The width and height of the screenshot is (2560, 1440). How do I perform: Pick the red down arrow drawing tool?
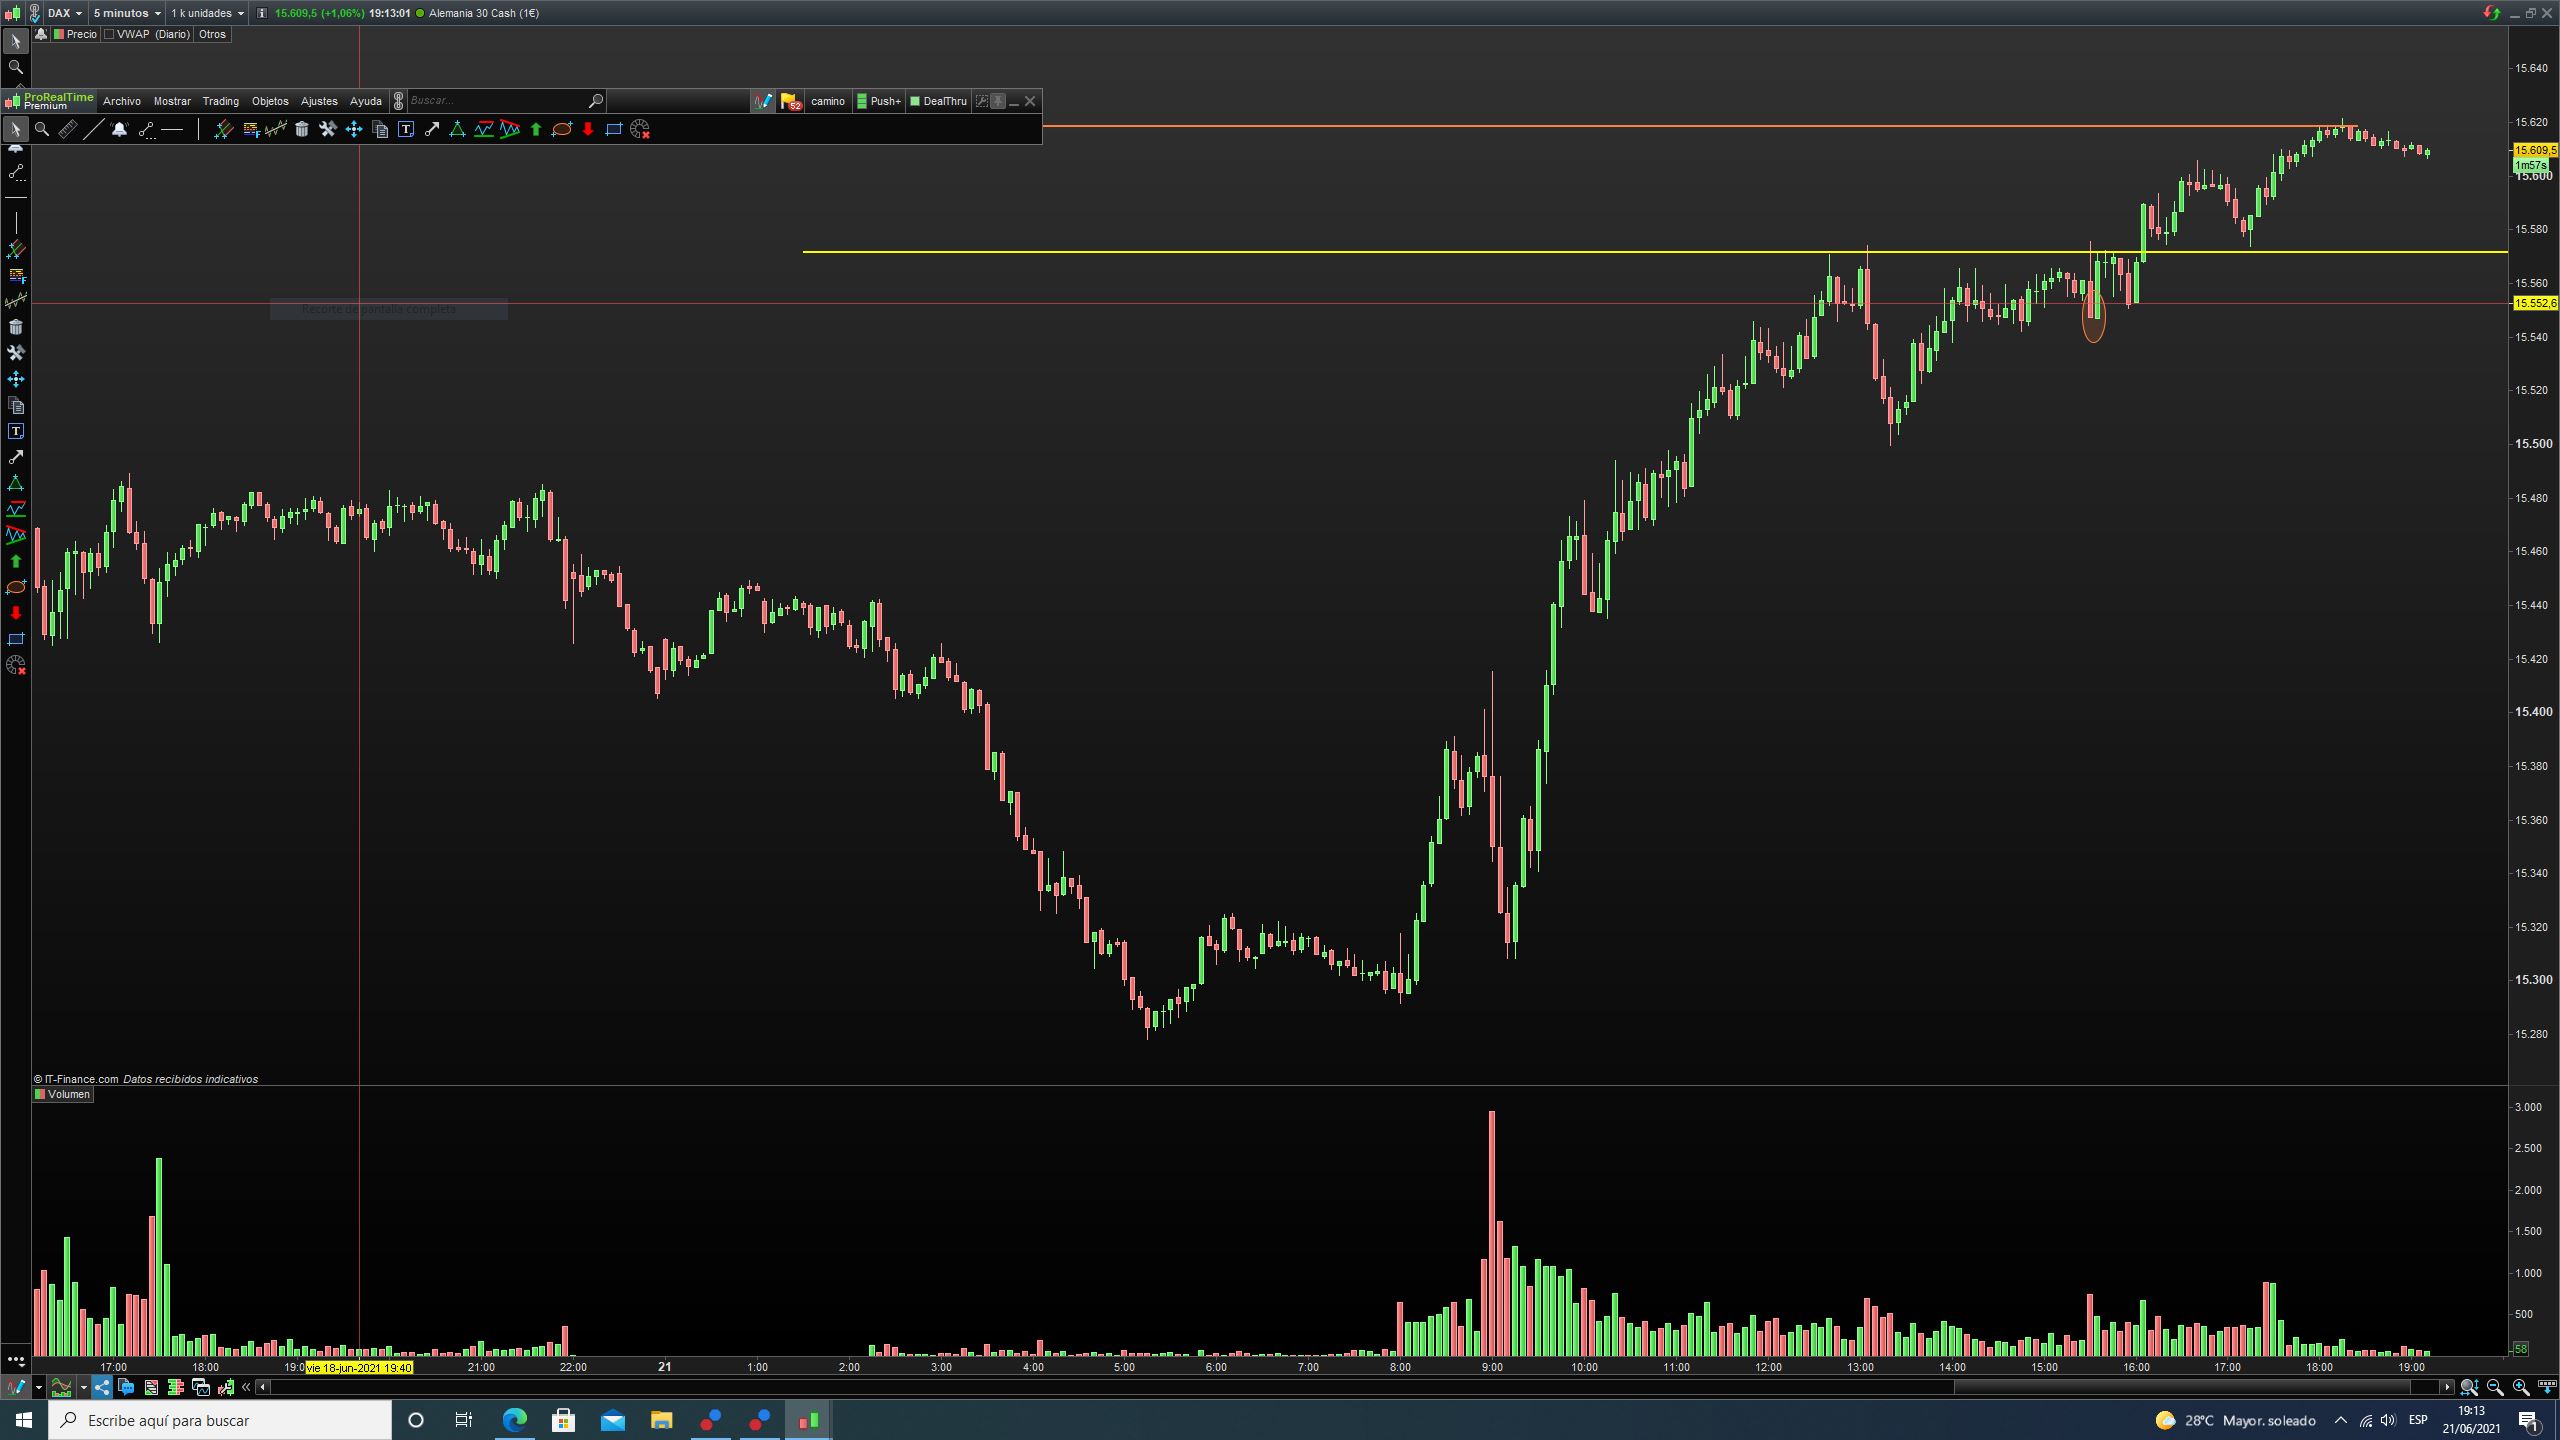[x=588, y=129]
